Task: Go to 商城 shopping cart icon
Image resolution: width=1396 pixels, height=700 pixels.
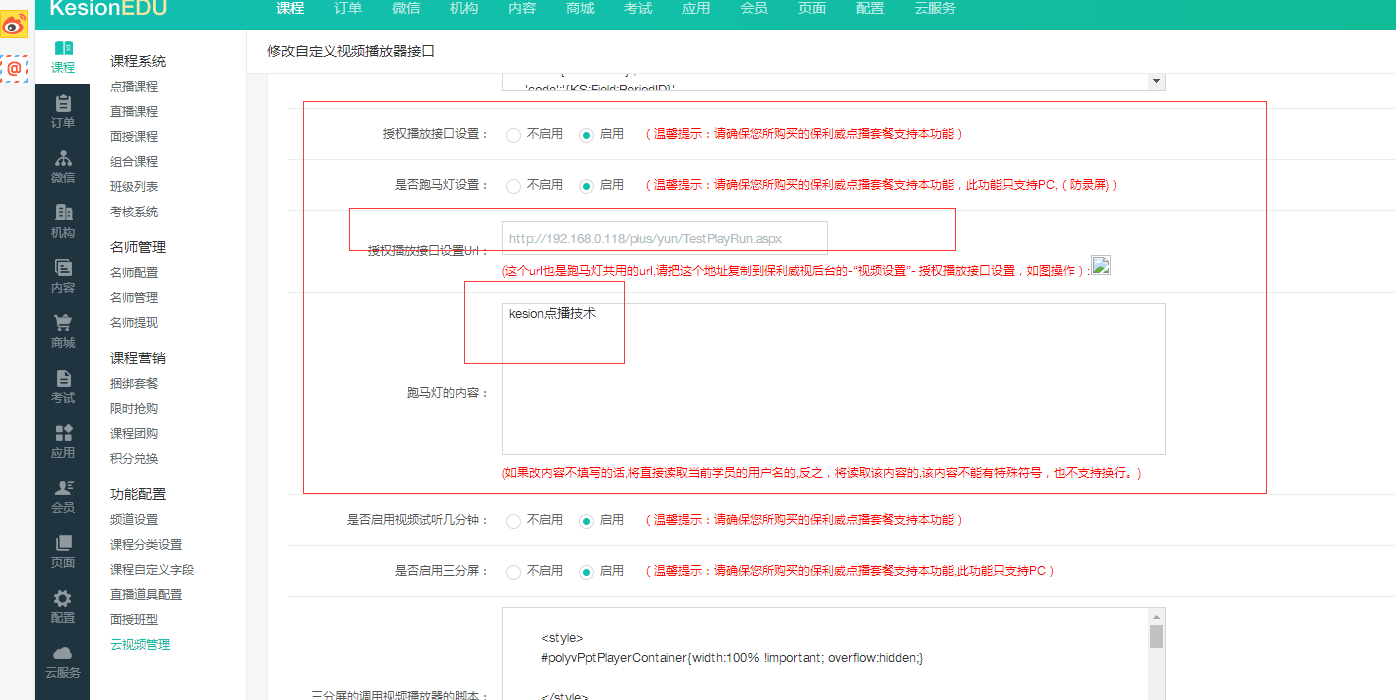Action: click(63, 322)
